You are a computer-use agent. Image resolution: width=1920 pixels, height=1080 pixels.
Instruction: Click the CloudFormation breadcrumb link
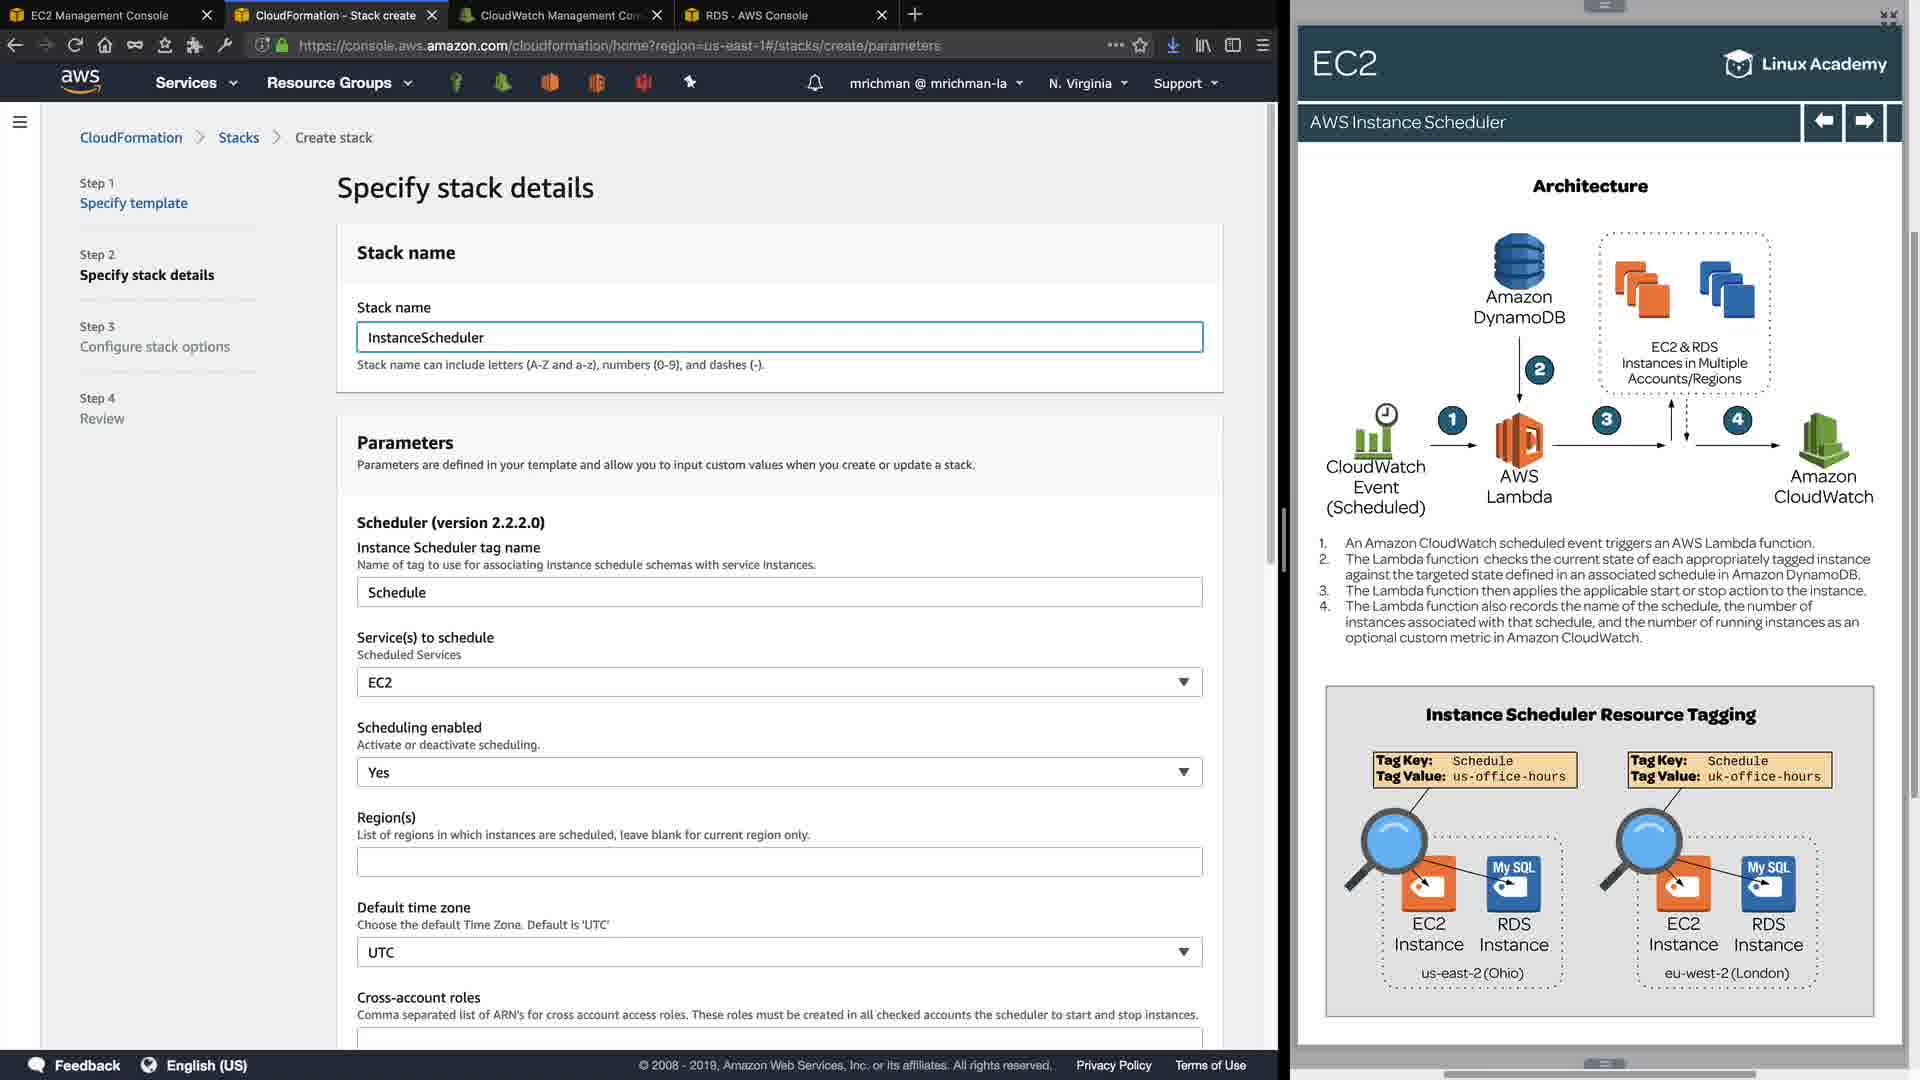[131, 138]
